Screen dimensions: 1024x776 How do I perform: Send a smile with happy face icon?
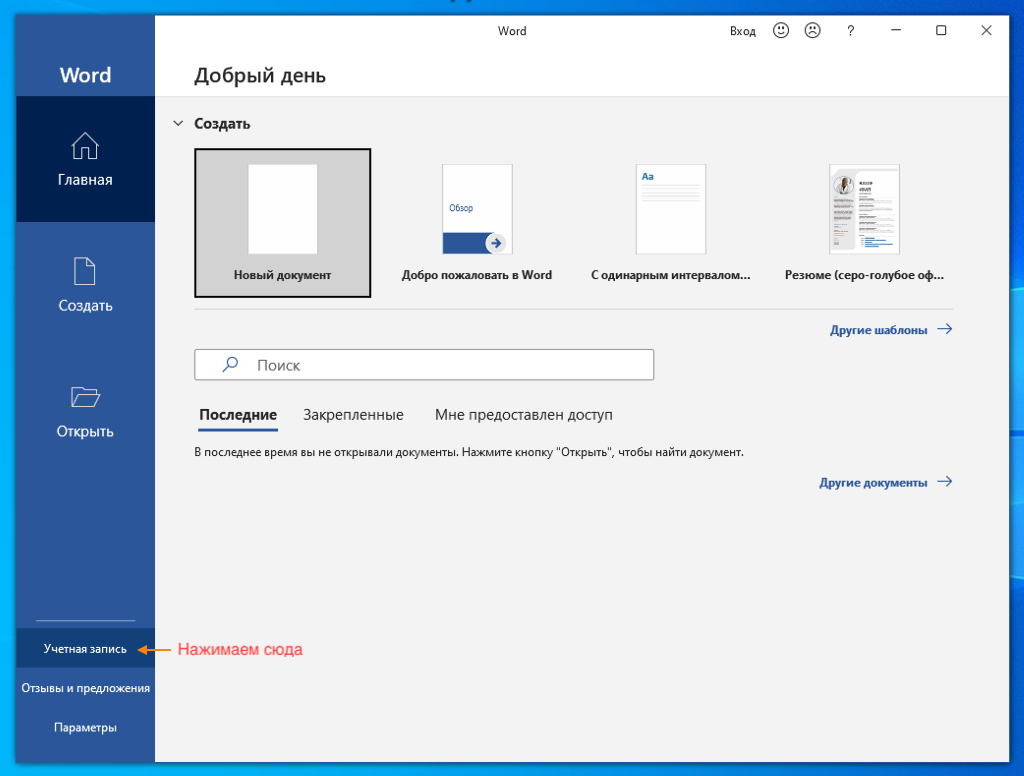(x=781, y=31)
